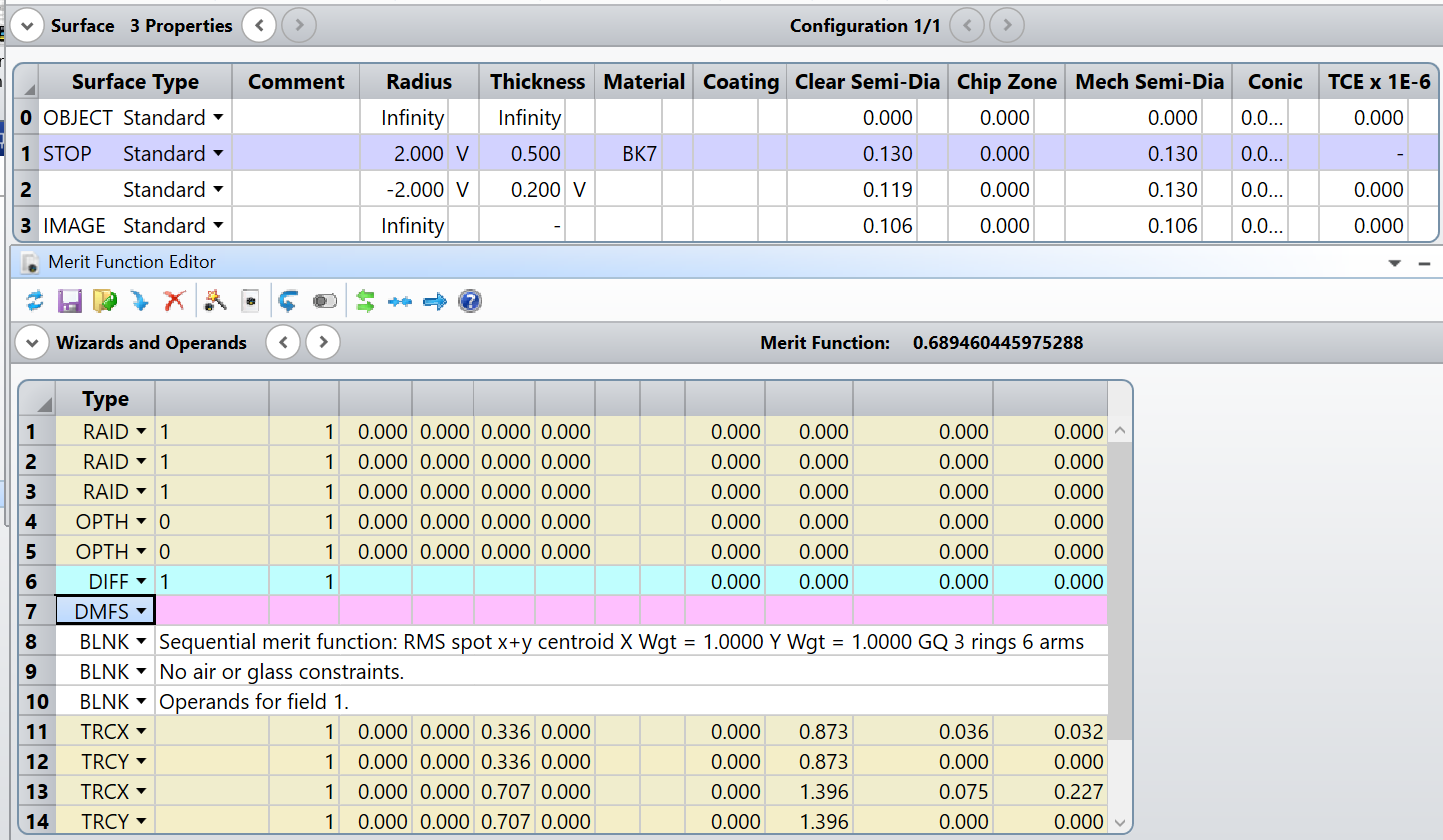
Task: Expand the Surface 3 Properties chevron
Action: [x=25, y=25]
